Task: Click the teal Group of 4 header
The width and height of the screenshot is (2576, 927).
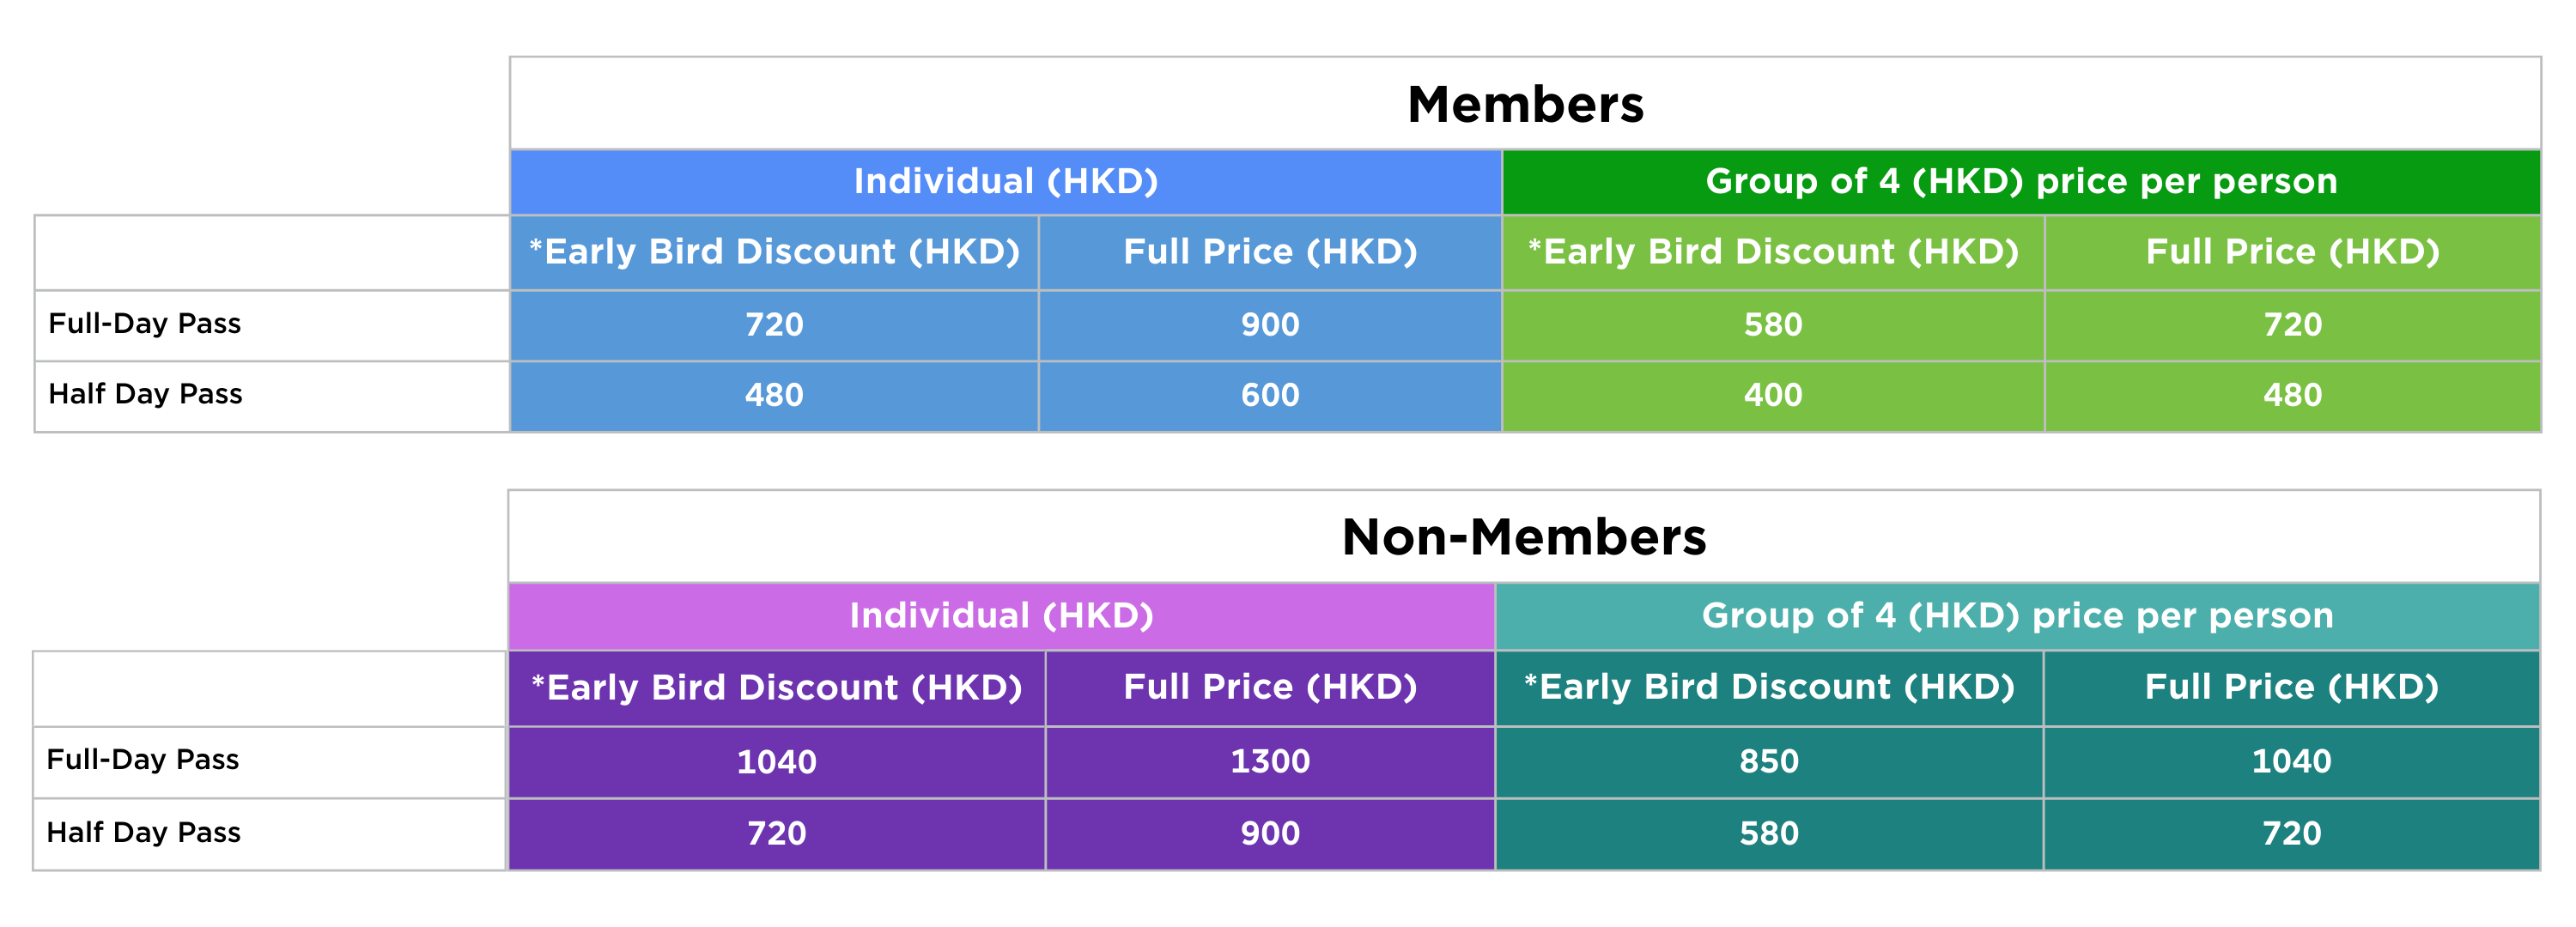Action: tap(2017, 616)
